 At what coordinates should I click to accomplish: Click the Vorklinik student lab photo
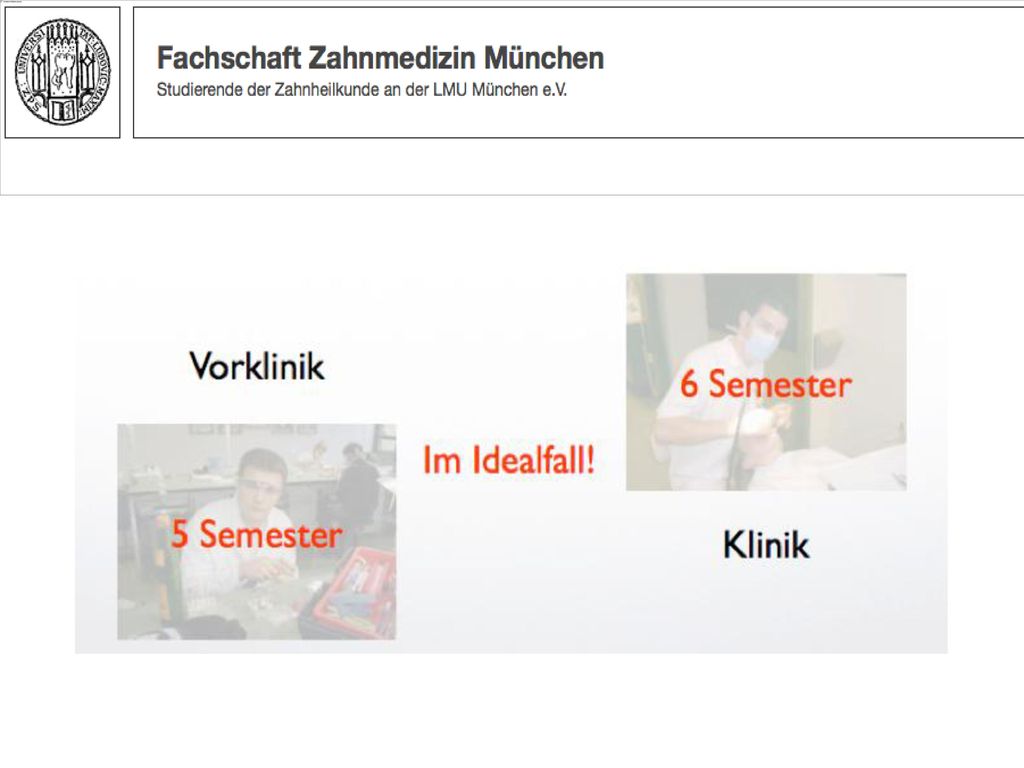click(x=257, y=532)
